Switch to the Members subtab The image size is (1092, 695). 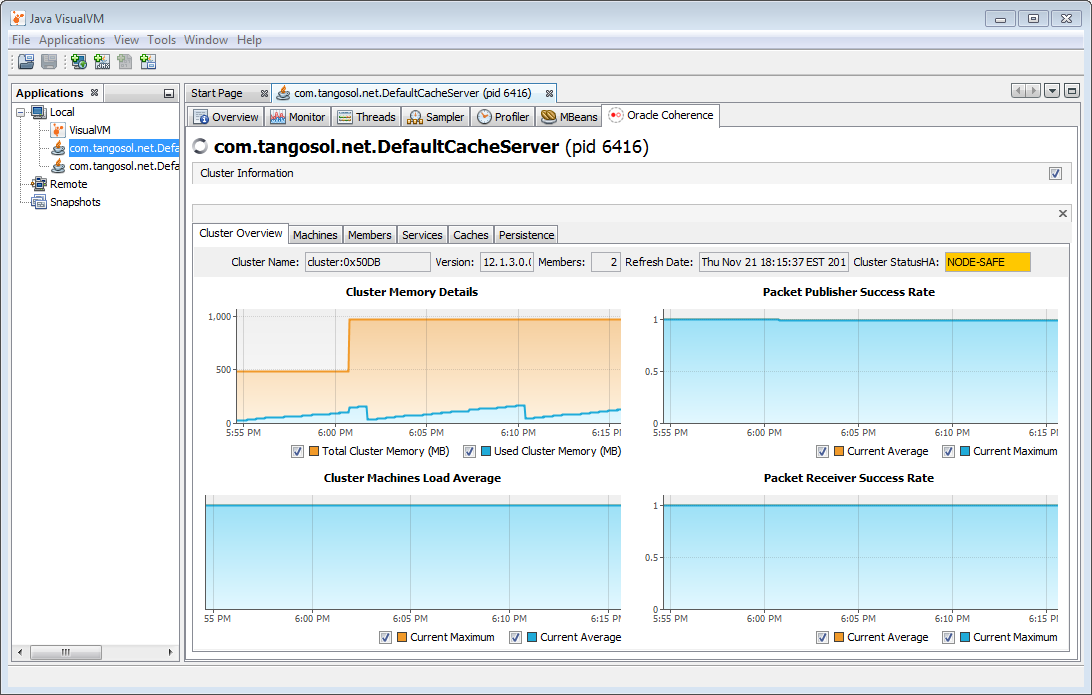[x=370, y=235]
